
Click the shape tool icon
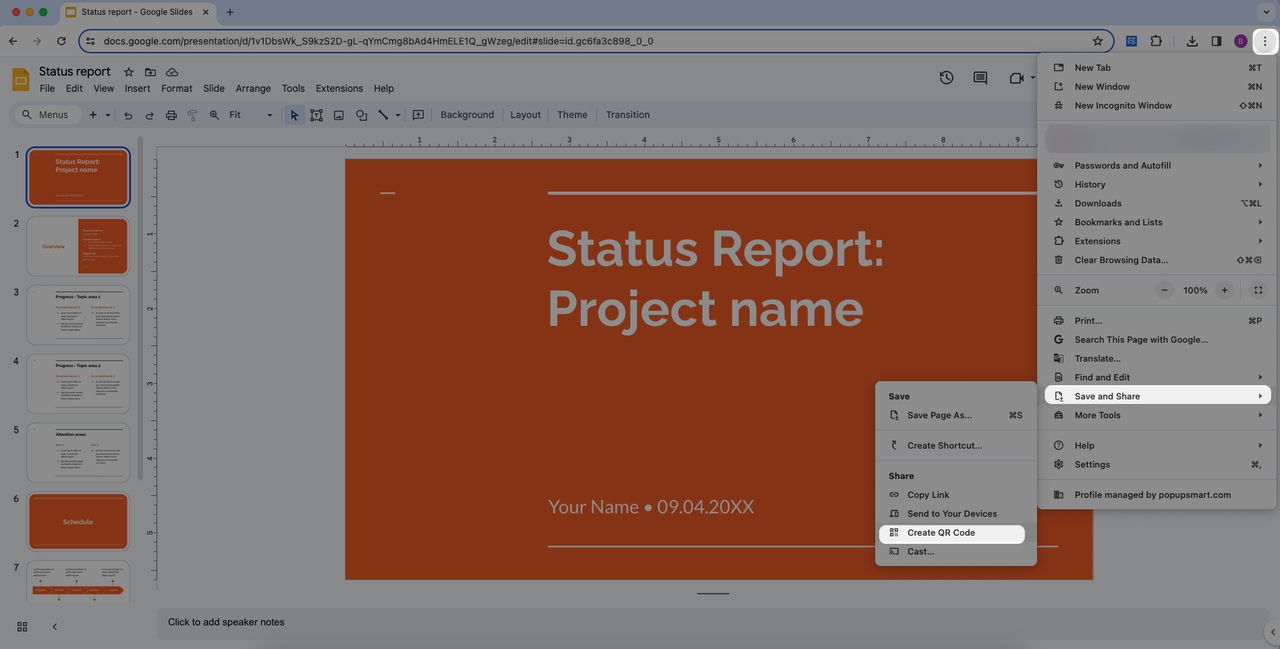point(361,115)
